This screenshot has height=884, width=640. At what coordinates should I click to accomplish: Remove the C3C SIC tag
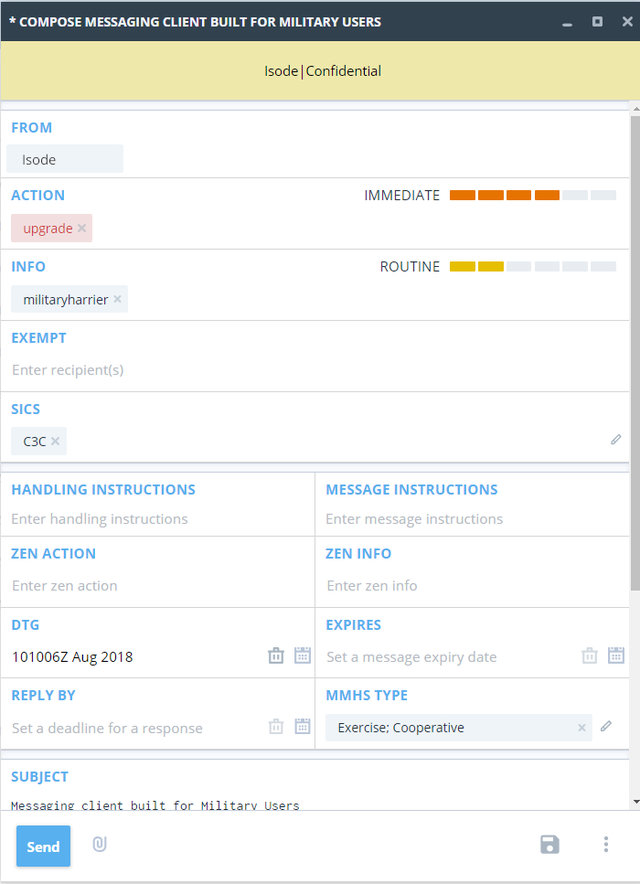[56, 441]
